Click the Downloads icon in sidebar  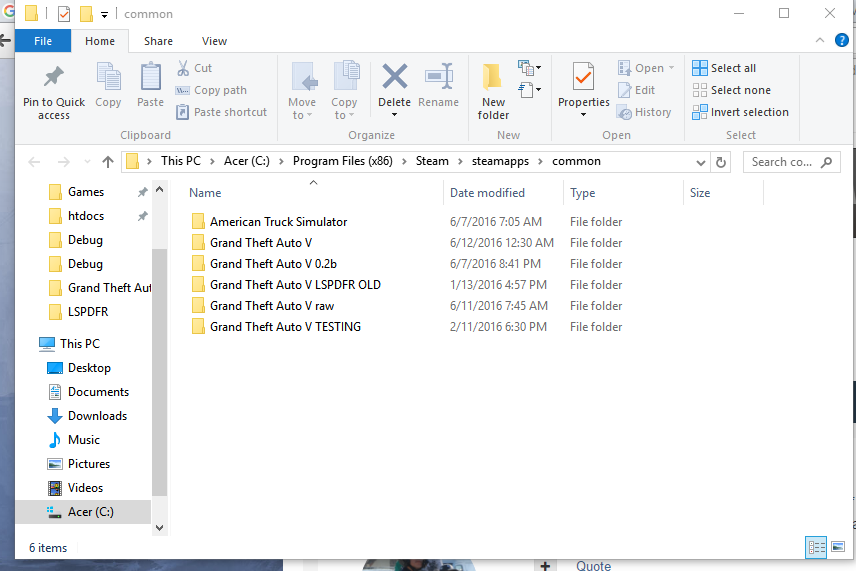[55, 416]
